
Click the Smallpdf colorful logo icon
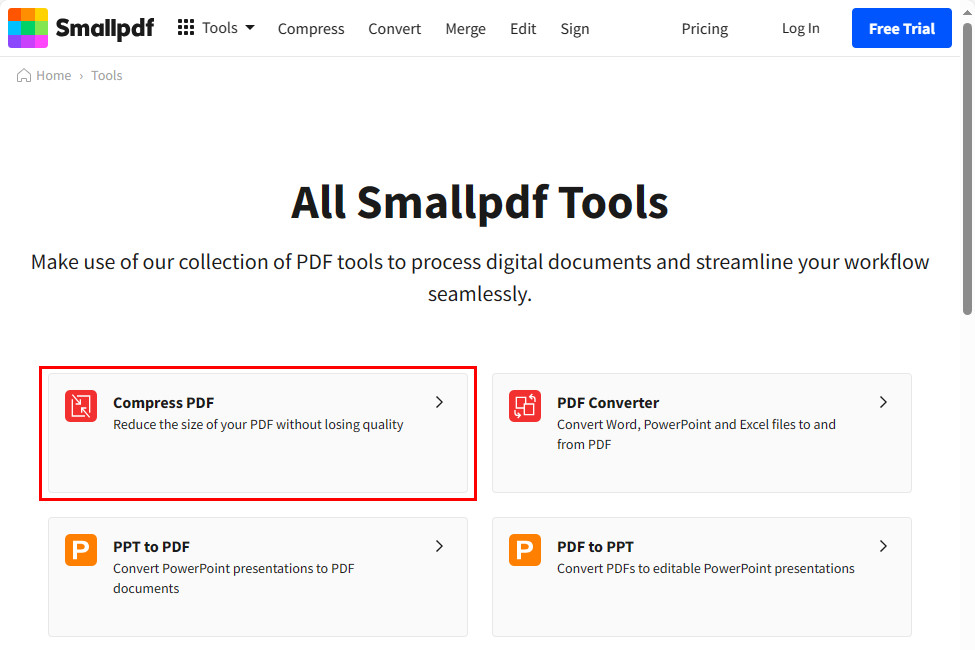(x=28, y=28)
